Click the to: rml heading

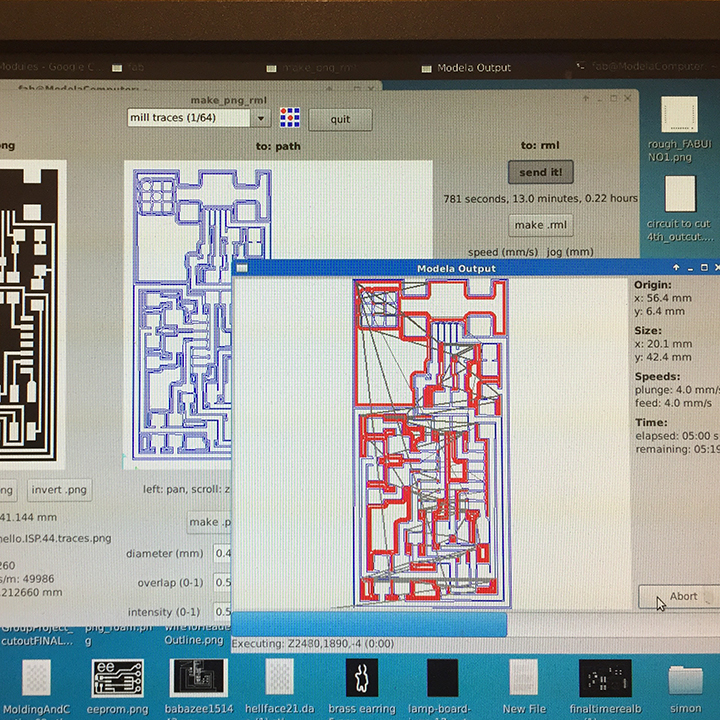(540, 146)
